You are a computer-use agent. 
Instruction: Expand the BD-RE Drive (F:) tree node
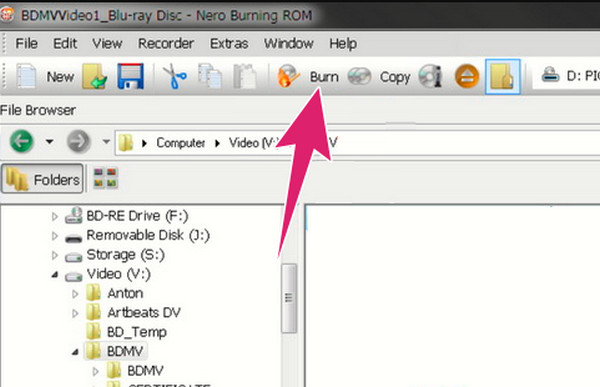tap(55, 216)
